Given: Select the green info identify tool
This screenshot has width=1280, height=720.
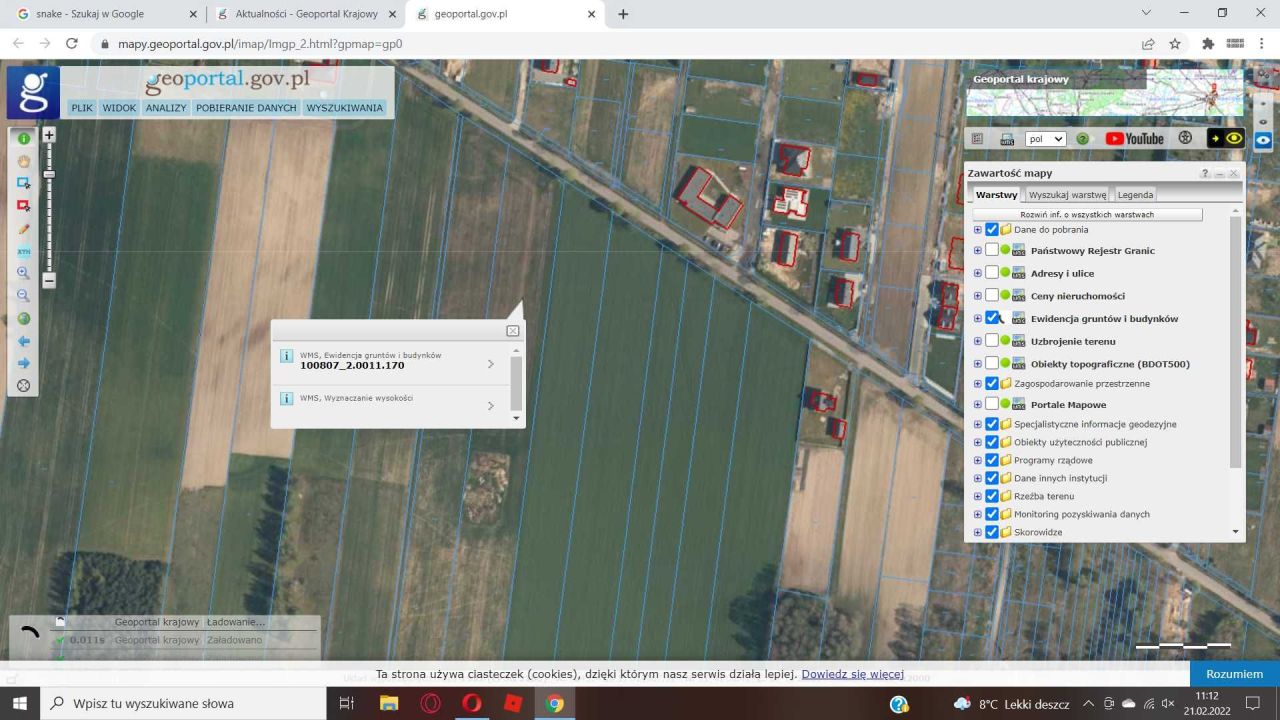Looking at the screenshot, I should click(23, 139).
